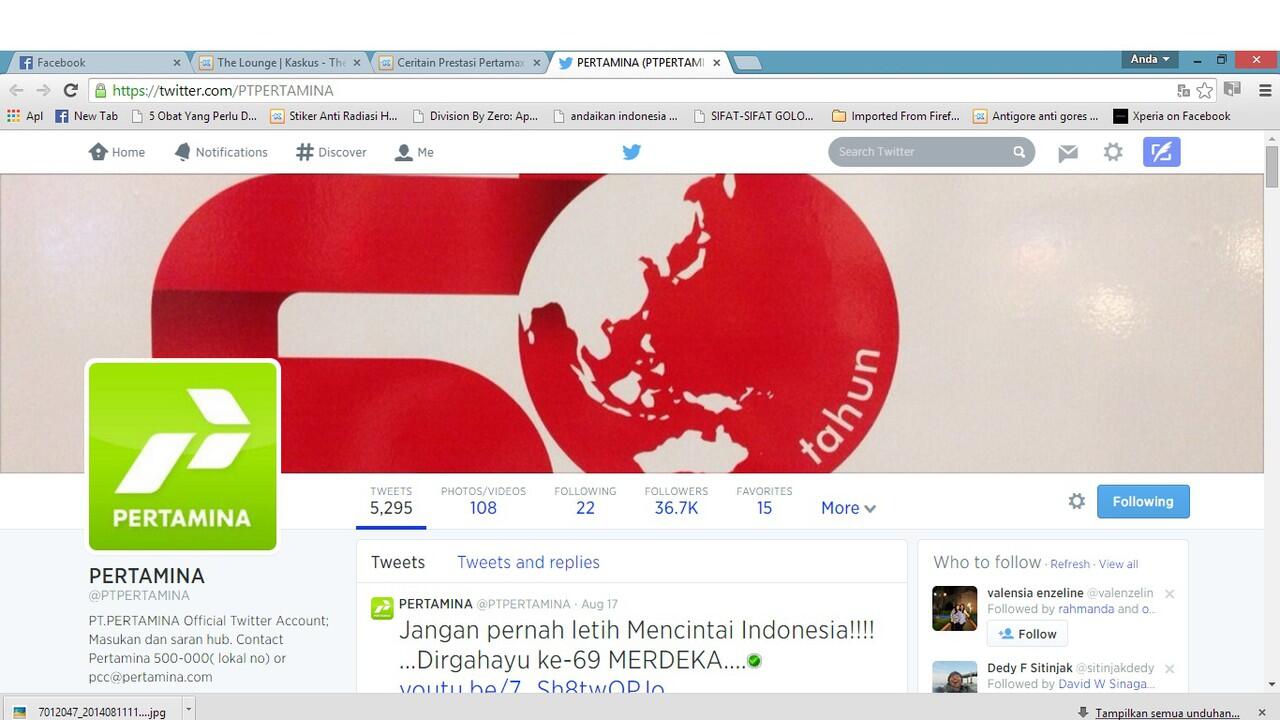Open the Apps shortcut in bookmarks bar
Image resolution: width=1280 pixels, height=720 pixels.
pos(25,116)
